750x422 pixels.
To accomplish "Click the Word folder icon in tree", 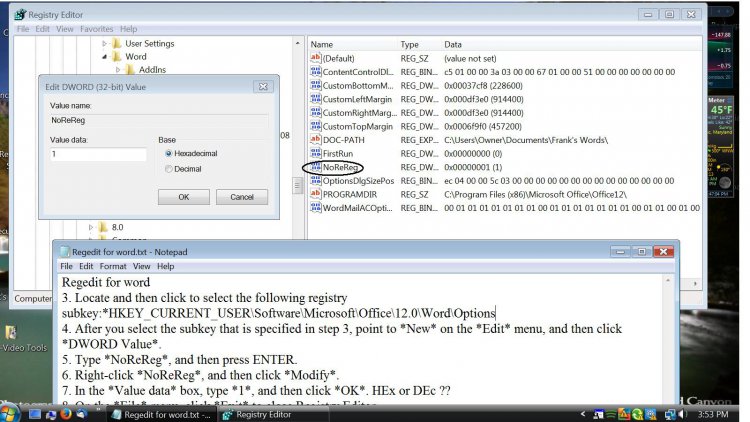I will 117,57.
